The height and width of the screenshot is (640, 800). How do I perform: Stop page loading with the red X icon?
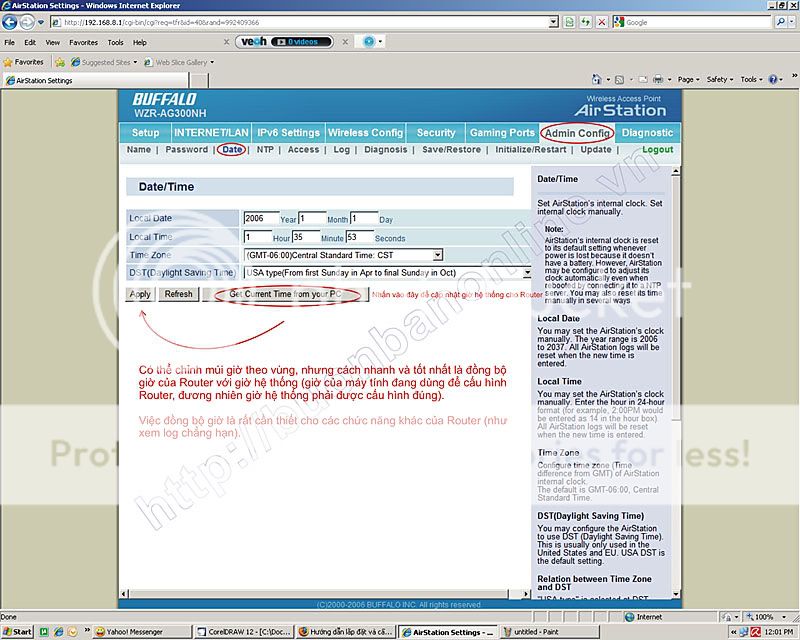[x=602, y=22]
